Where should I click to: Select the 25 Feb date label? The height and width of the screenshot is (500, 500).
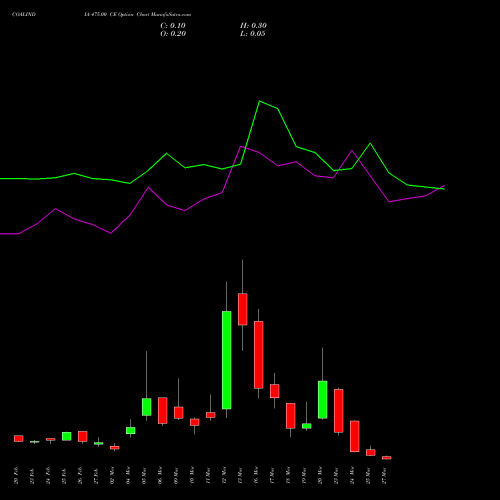[64, 476]
